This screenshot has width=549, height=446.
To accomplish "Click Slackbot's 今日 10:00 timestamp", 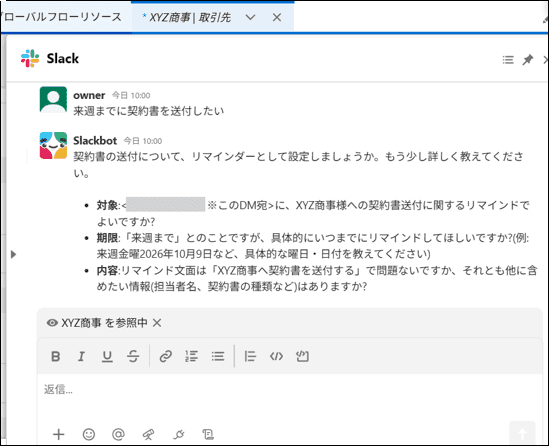I will pos(143,141).
